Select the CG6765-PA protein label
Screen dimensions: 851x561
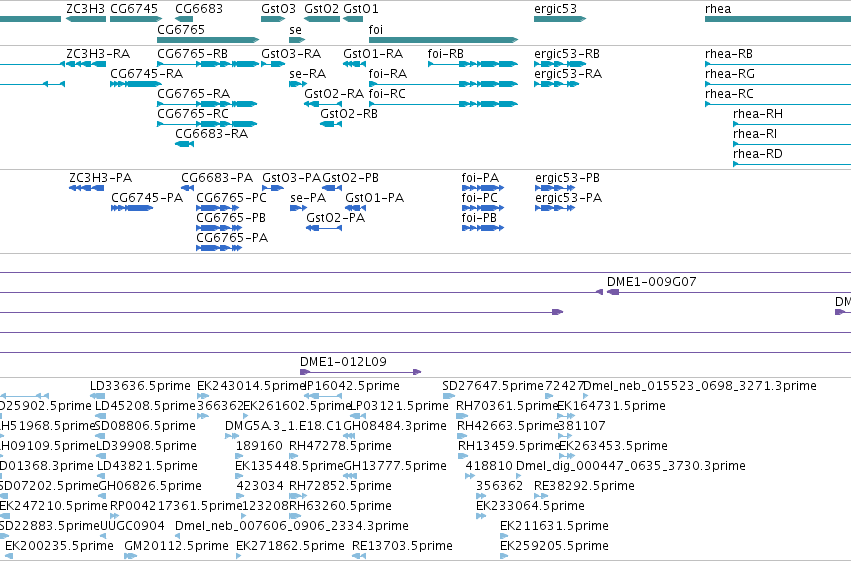pyautogui.click(x=232, y=238)
